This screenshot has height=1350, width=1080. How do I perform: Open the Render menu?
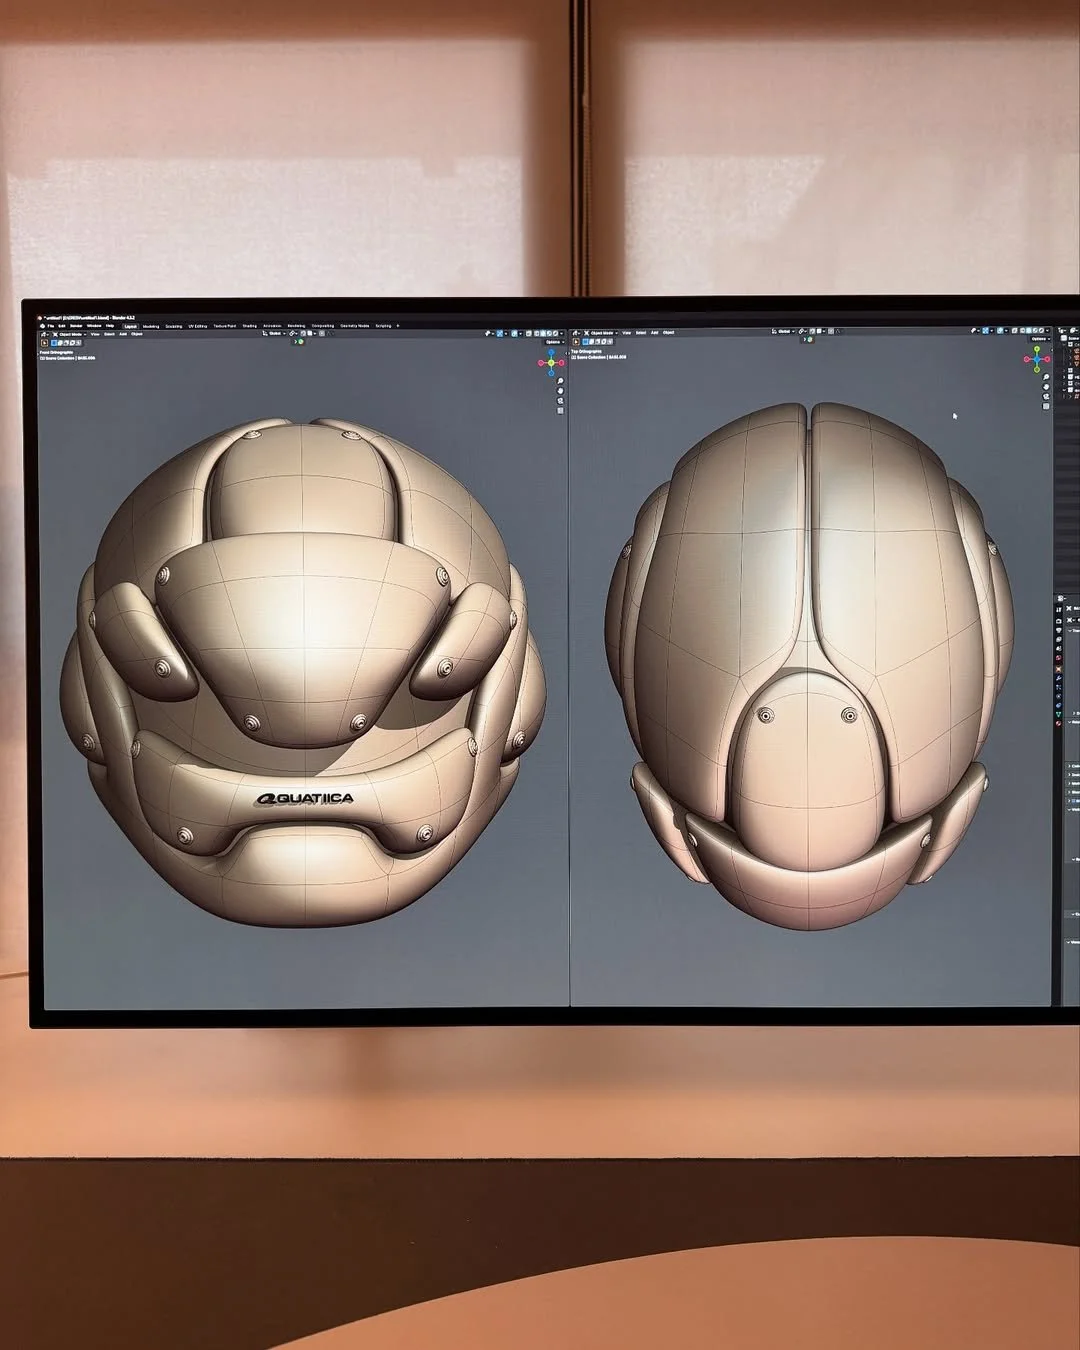(76, 326)
